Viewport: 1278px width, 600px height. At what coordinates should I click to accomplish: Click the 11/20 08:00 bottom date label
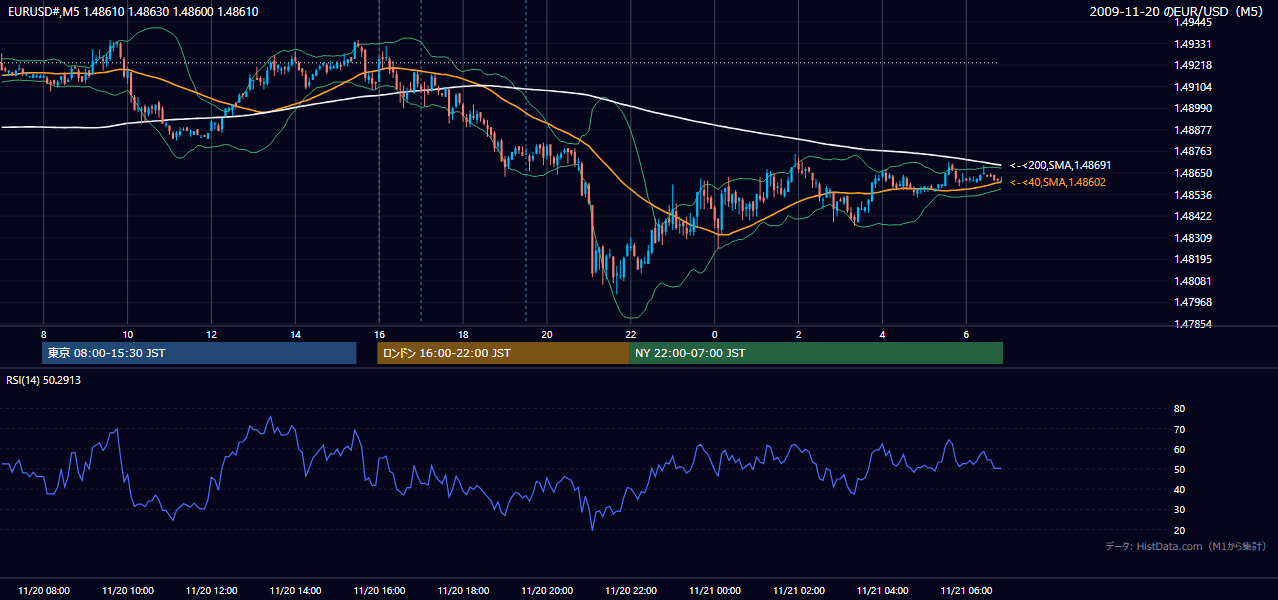(x=44, y=591)
